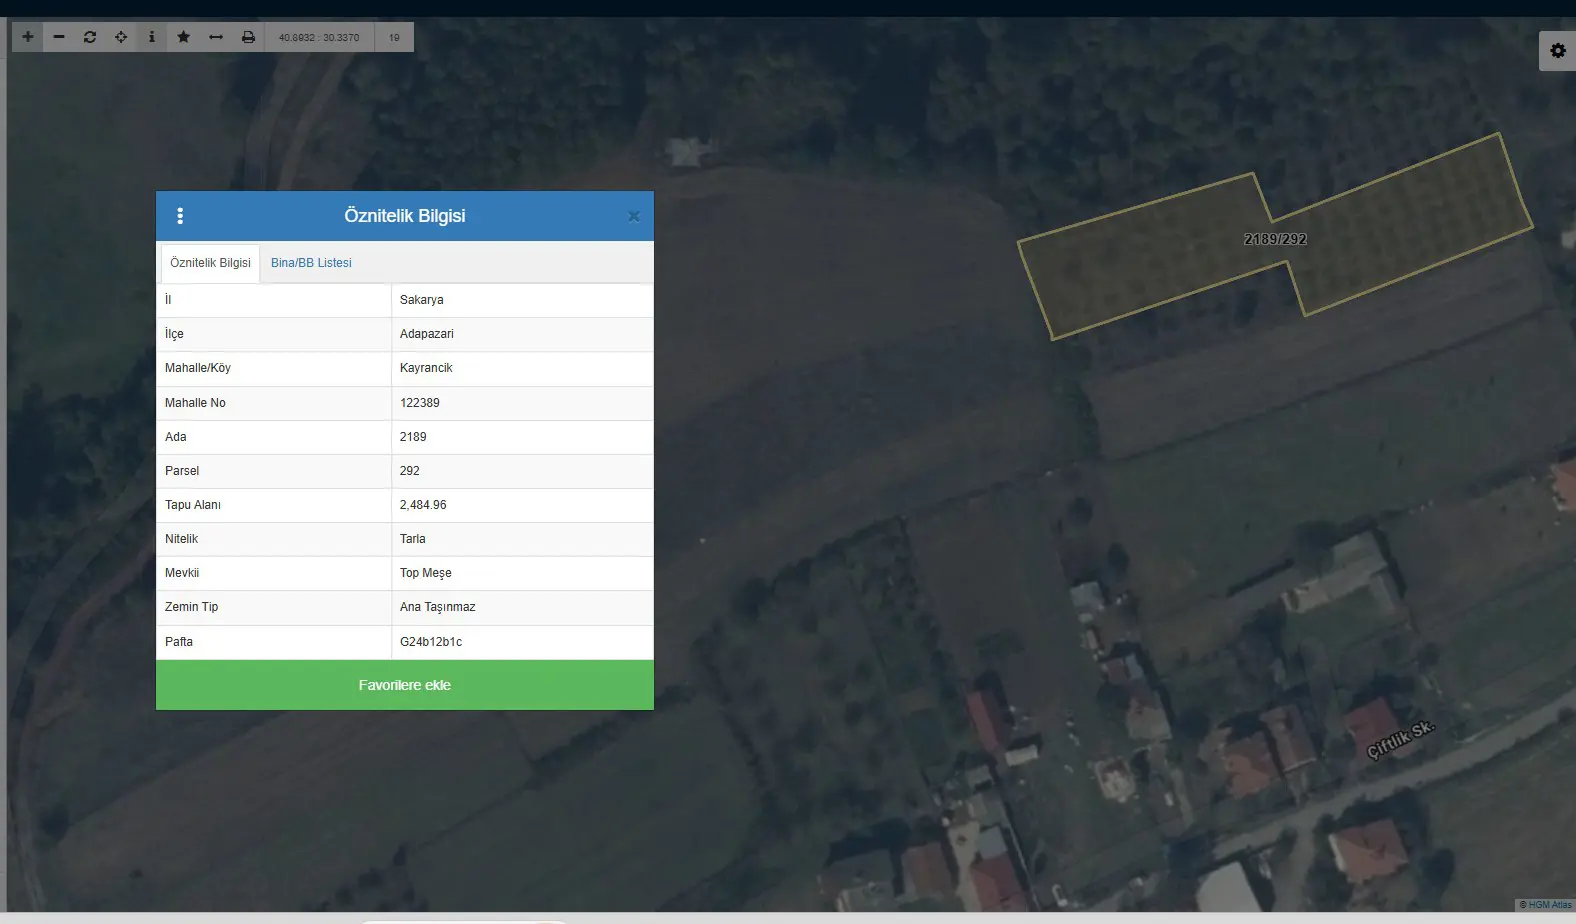Viewport: 1576px width, 924px height.
Task: Select the distance measure arrow tool
Action: (216, 37)
